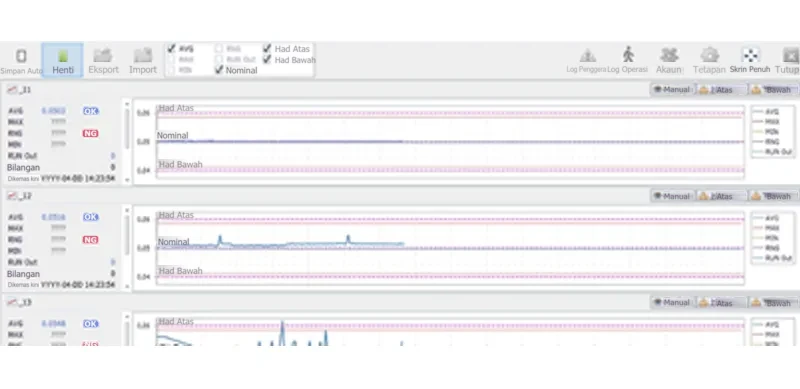Click the chart icon beside _13
Viewport: 800px width, 389px height.
pos(12,302)
